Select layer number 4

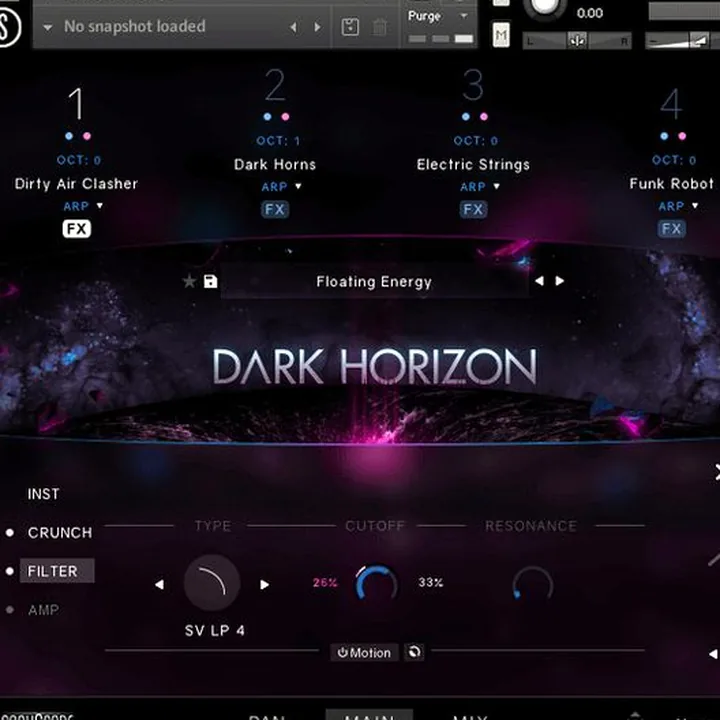pos(671,104)
